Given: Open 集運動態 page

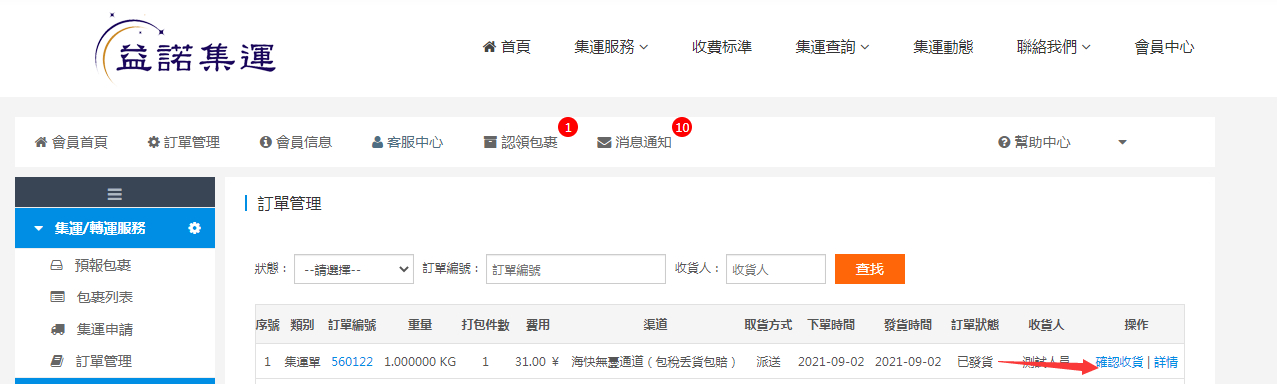Looking at the screenshot, I should tap(943, 47).
